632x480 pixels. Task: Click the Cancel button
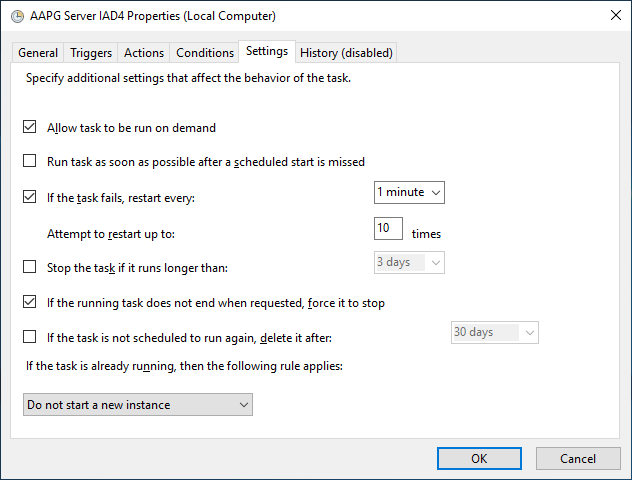click(x=578, y=459)
